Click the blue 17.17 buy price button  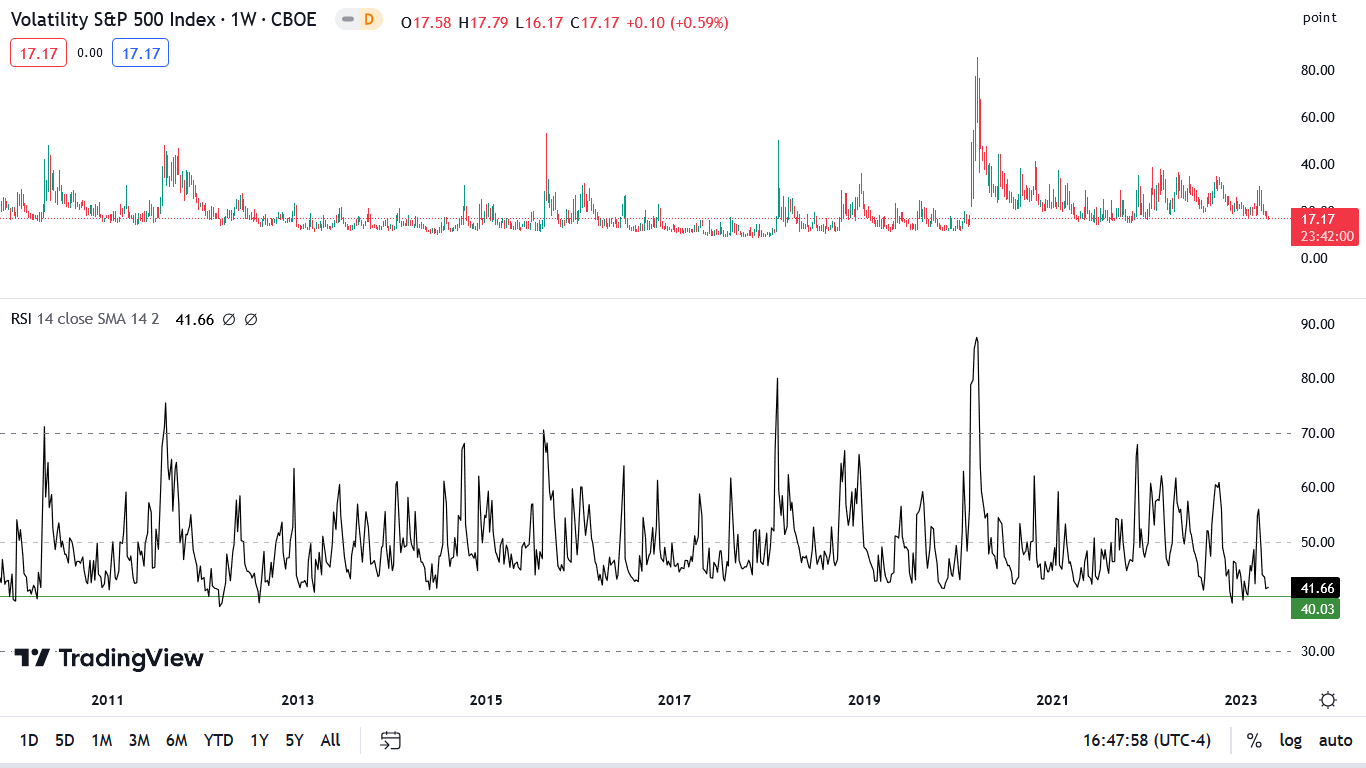(x=140, y=53)
